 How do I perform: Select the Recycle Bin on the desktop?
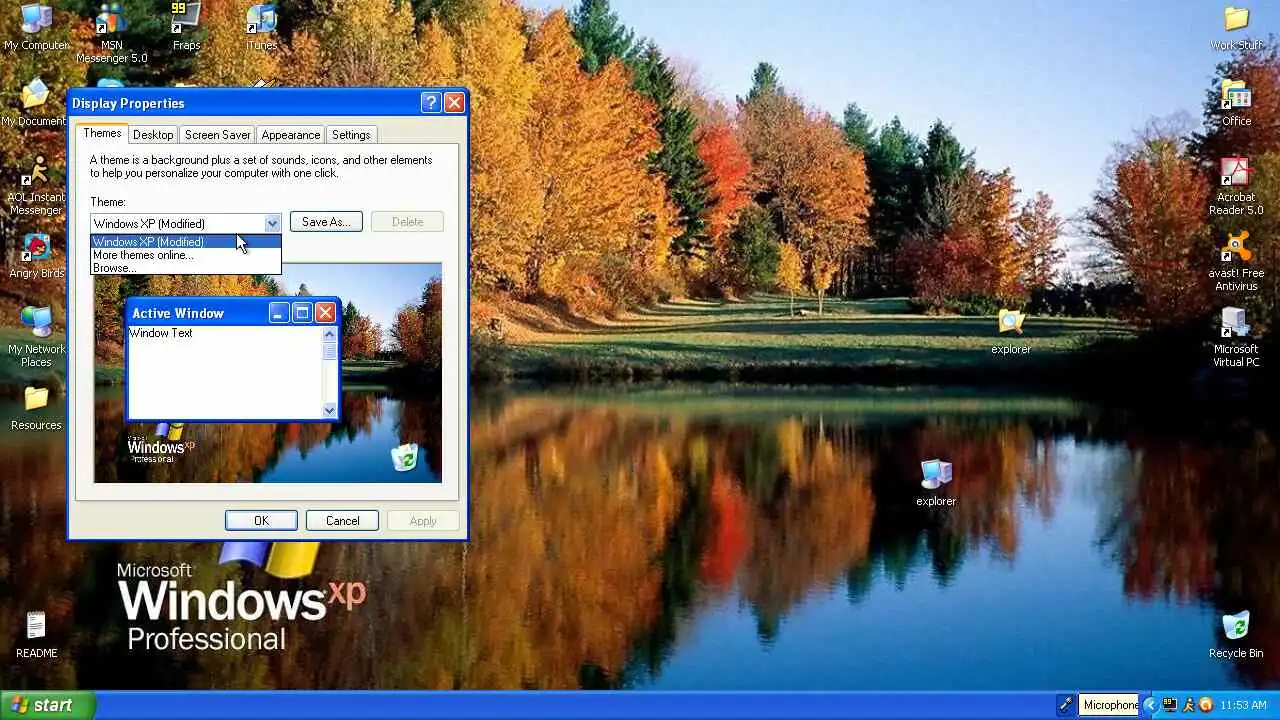point(1236,635)
